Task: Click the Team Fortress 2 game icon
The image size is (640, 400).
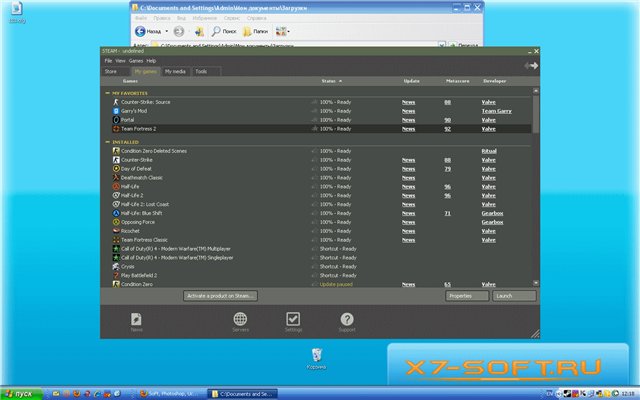Action: click(x=116, y=129)
